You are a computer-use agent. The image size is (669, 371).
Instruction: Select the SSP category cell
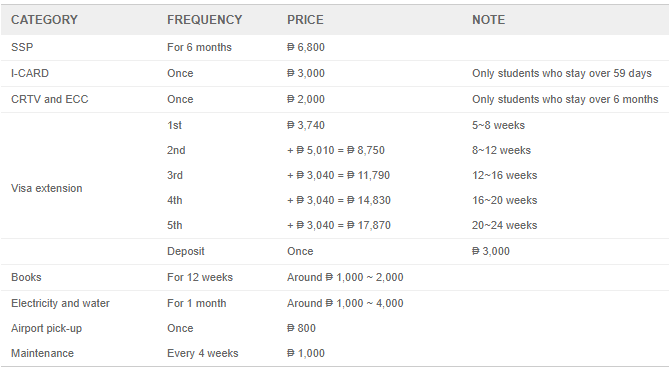(x=22, y=47)
